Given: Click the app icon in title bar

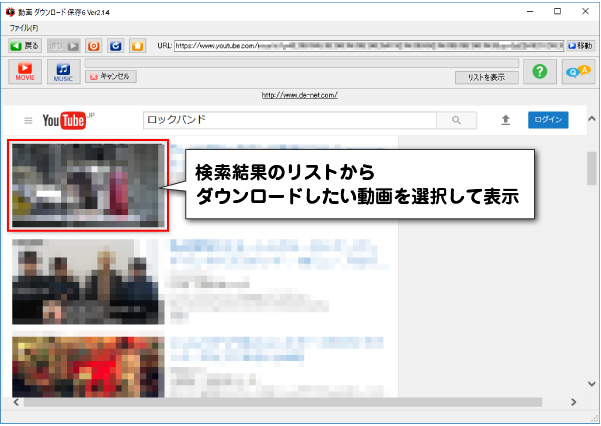Looking at the screenshot, I should [x=10, y=12].
